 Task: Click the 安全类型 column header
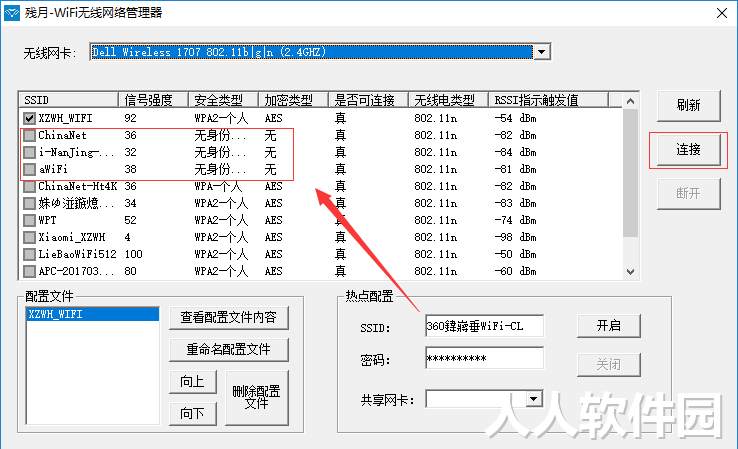tap(223, 100)
